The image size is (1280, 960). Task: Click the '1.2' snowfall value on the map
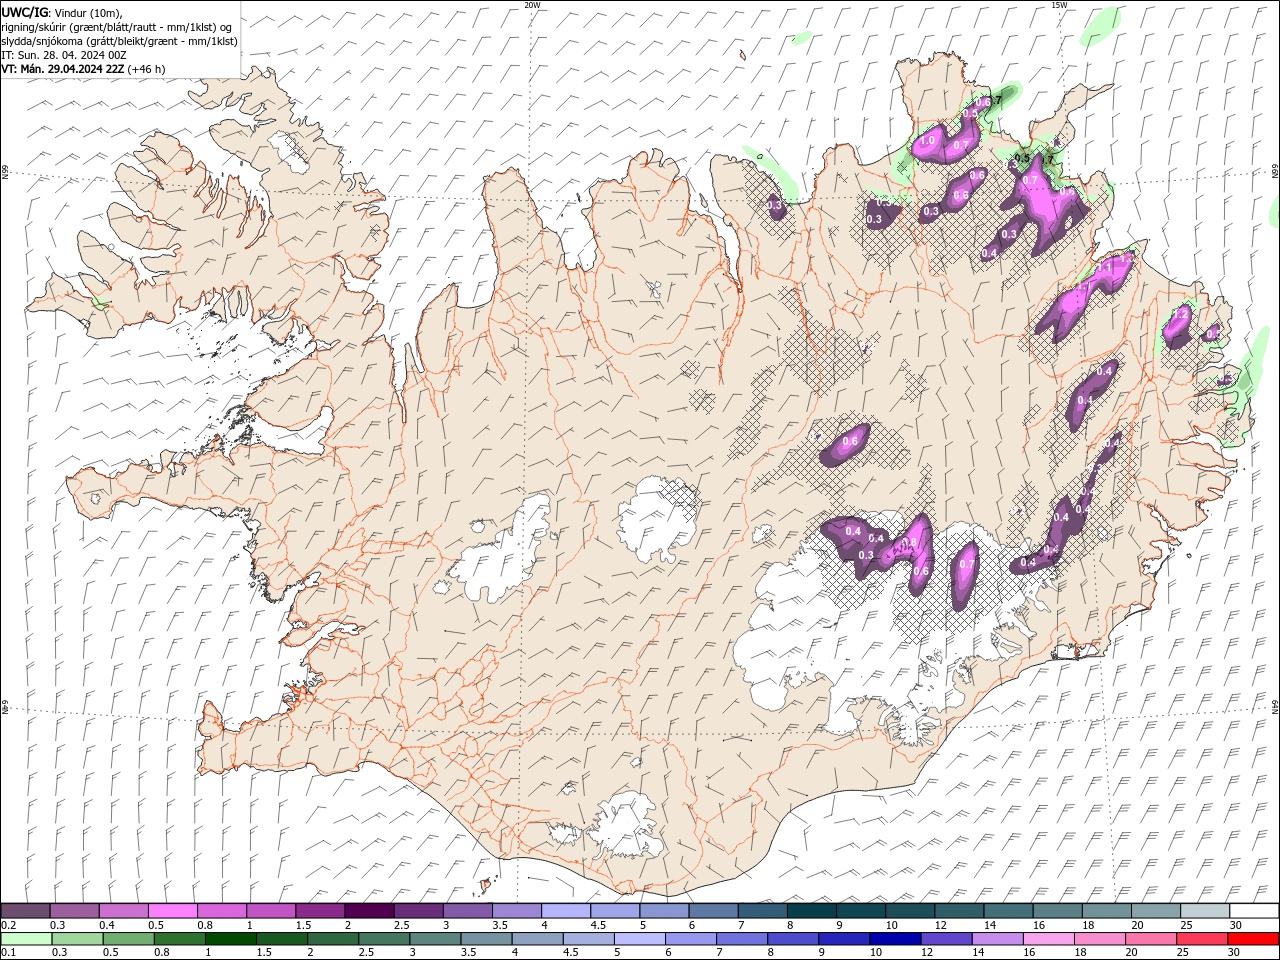click(1180, 314)
